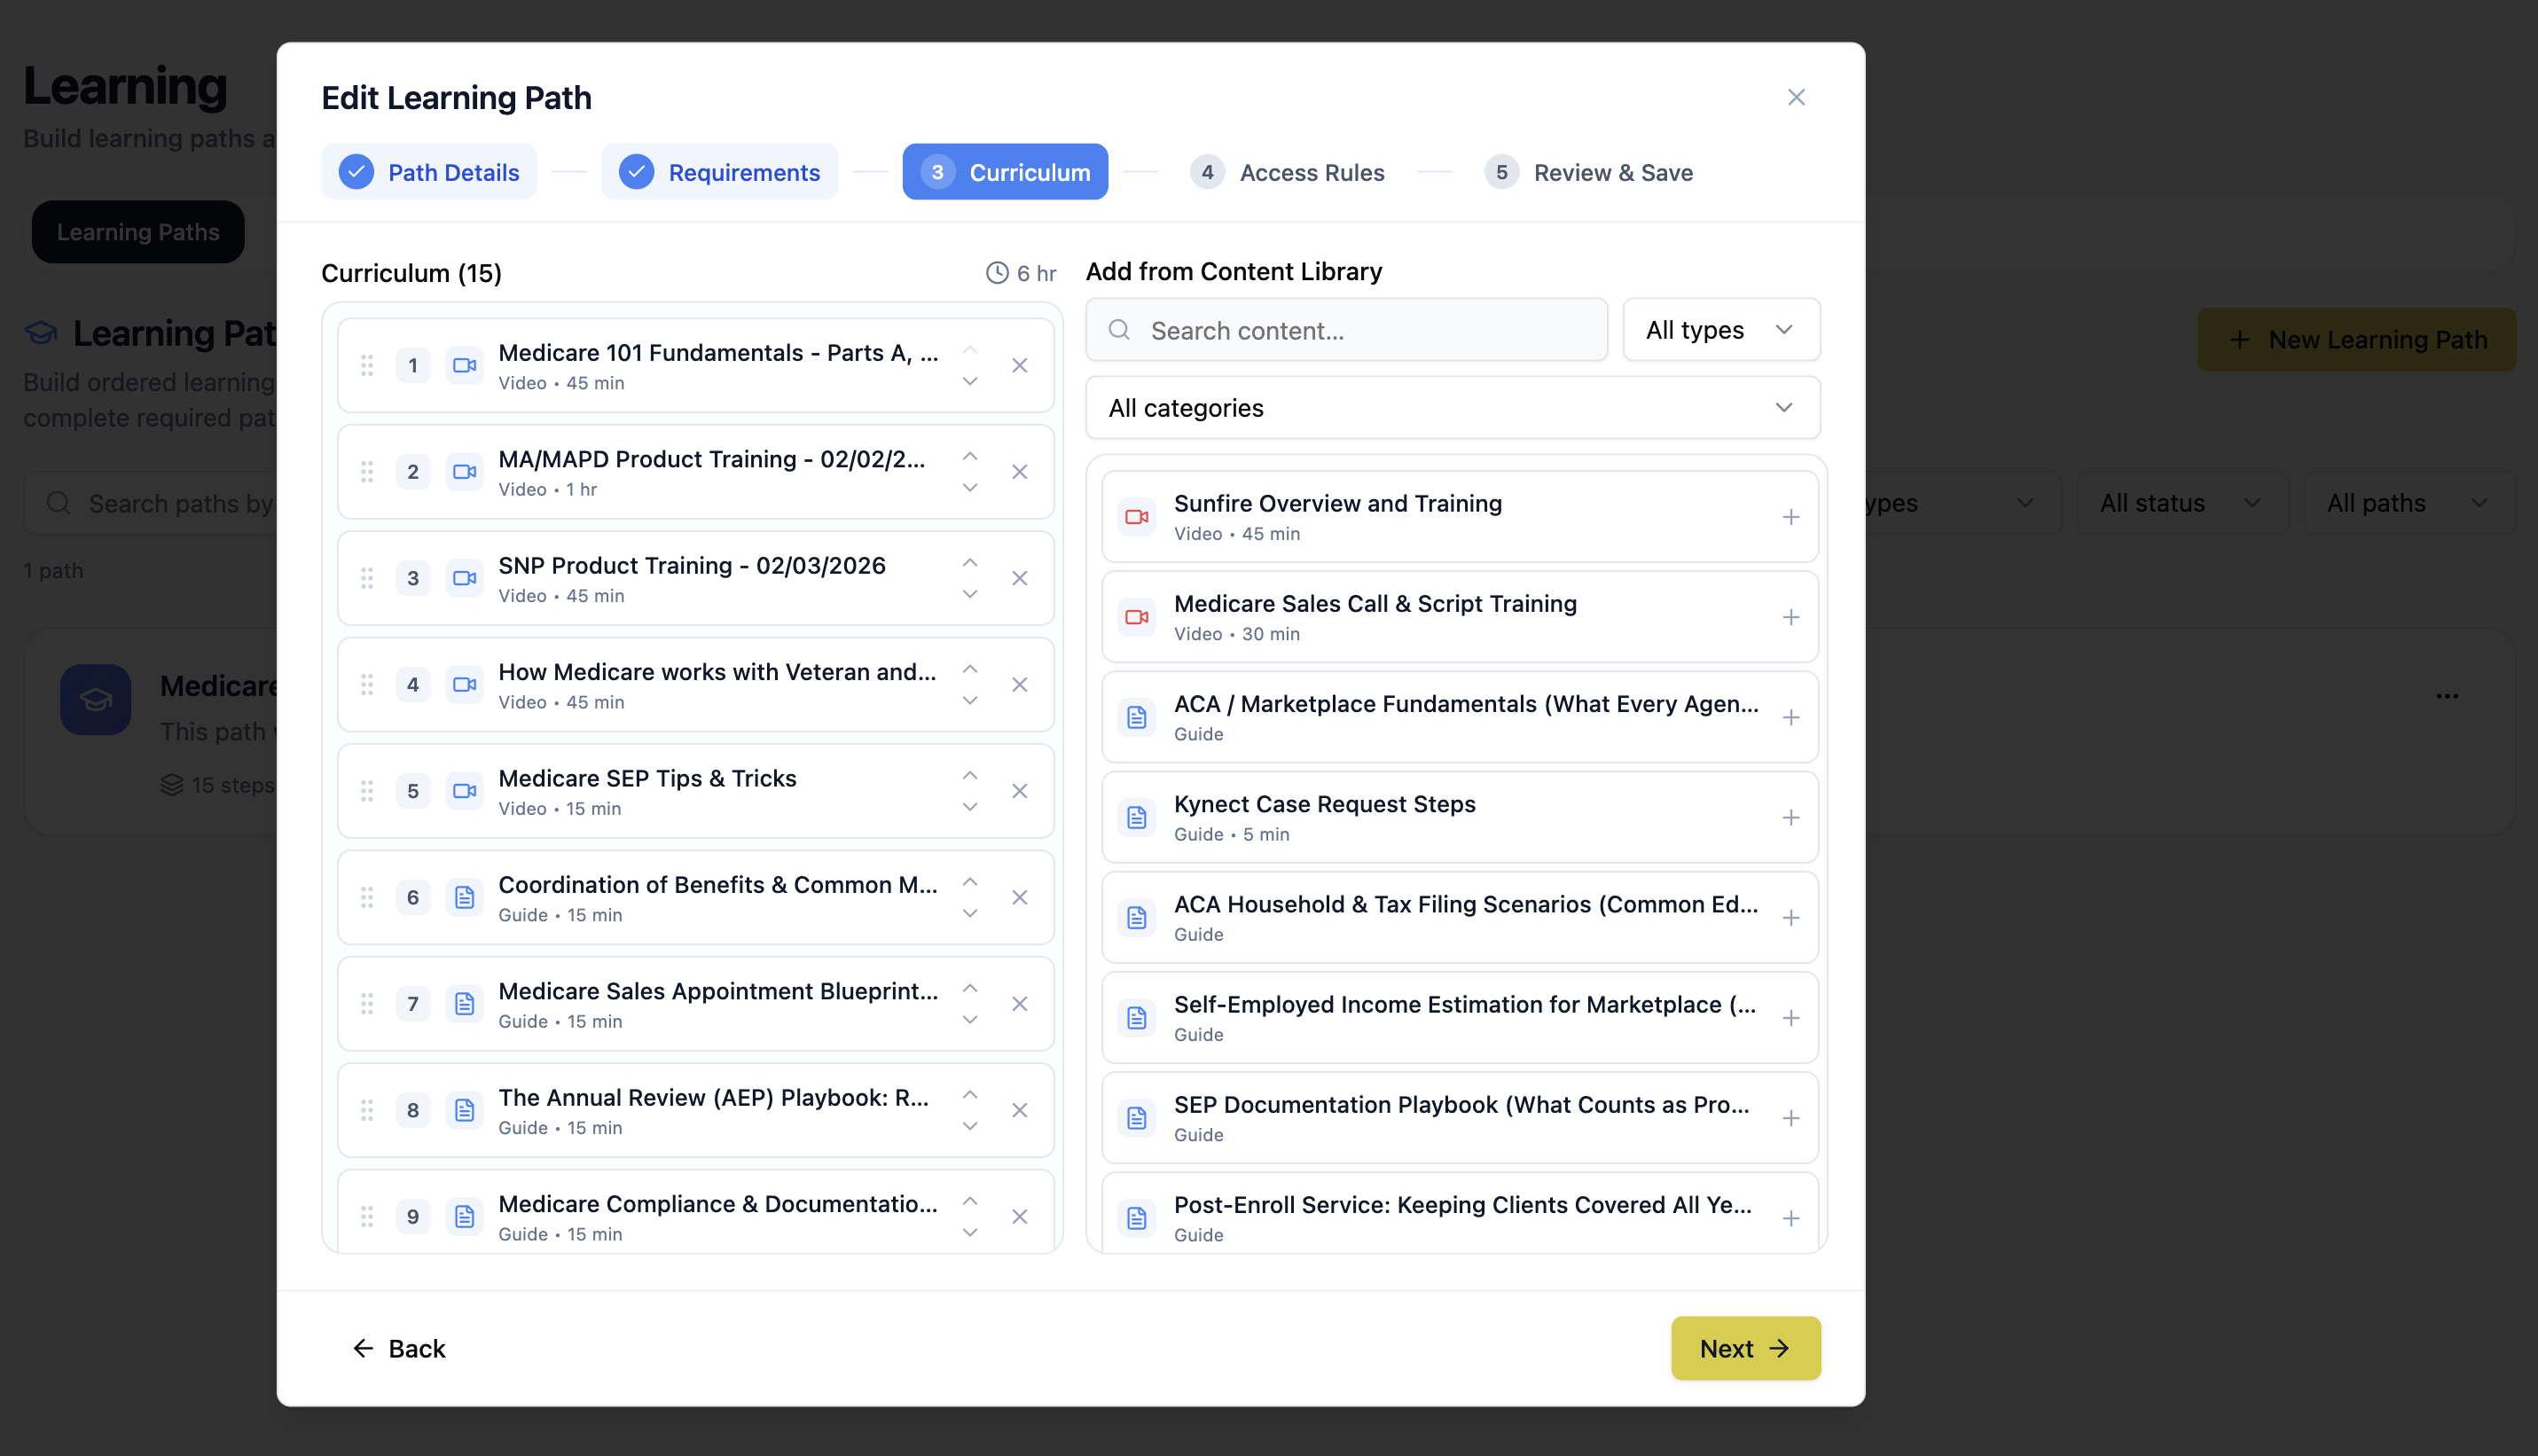Remove Medicare 101 Fundamentals from curriculum
2538x1456 pixels.
click(1019, 365)
